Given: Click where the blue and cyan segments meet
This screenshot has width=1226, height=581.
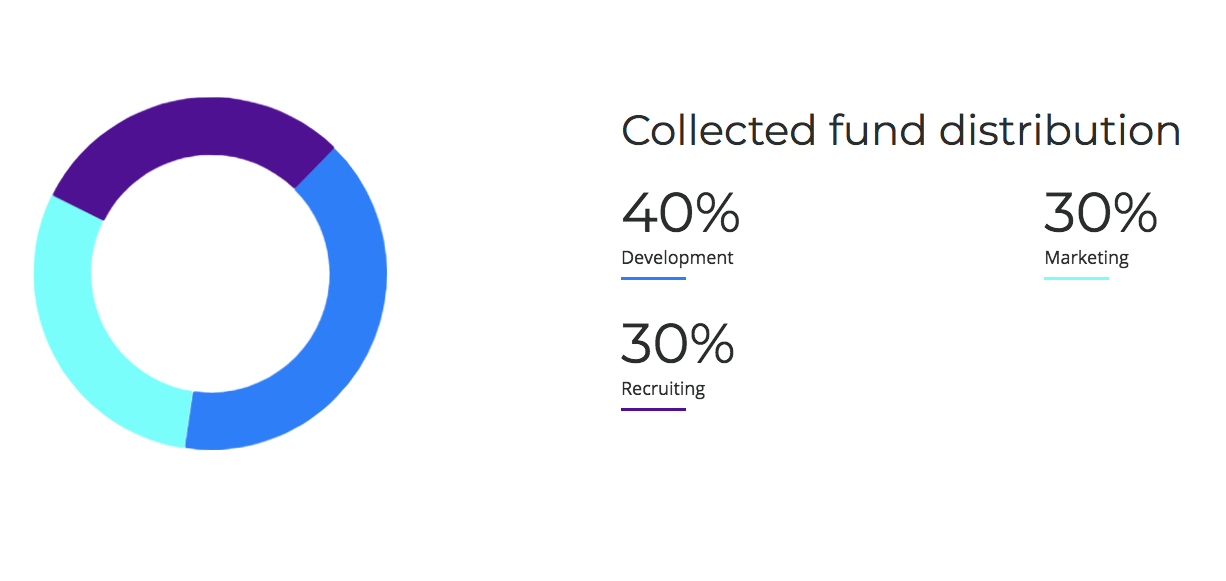Looking at the screenshot, I should (189, 418).
